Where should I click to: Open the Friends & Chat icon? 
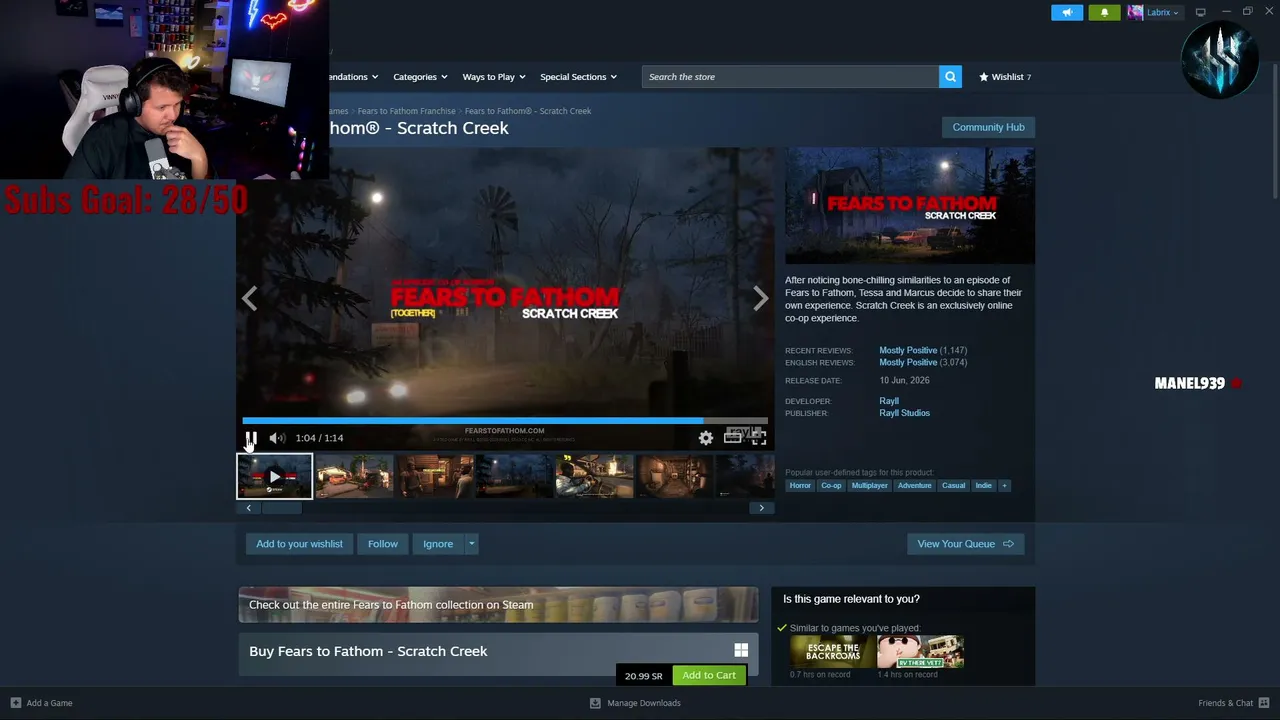[1264, 703]
